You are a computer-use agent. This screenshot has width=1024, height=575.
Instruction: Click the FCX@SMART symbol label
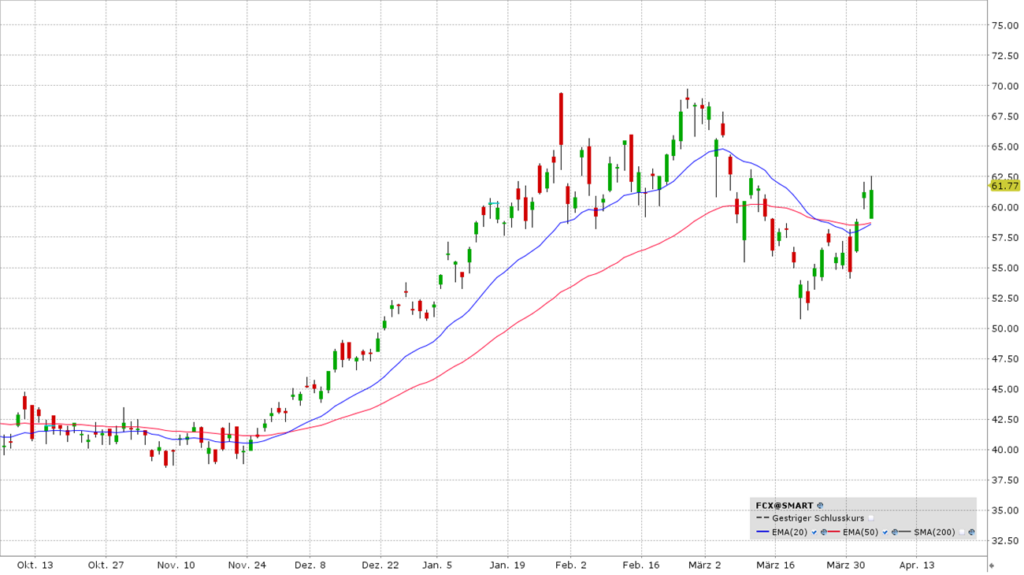(x=784, y=505)
